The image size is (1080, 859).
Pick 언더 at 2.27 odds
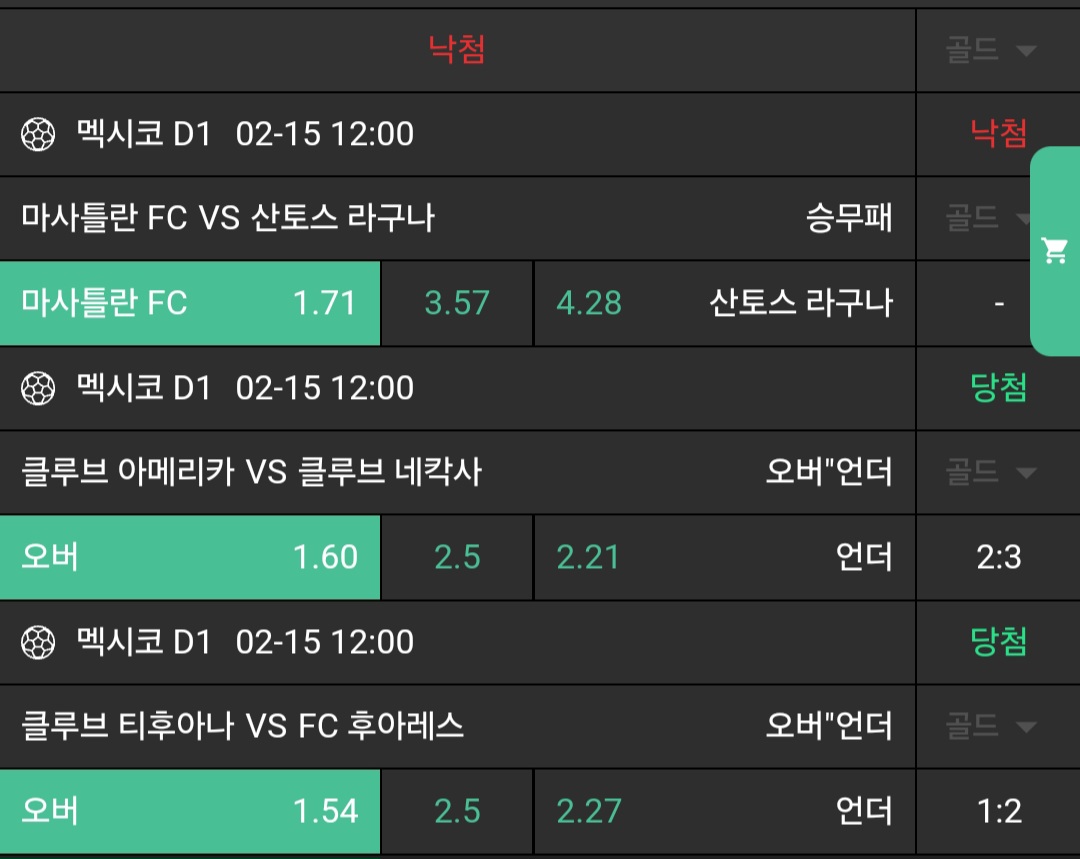tap(724, 811)
